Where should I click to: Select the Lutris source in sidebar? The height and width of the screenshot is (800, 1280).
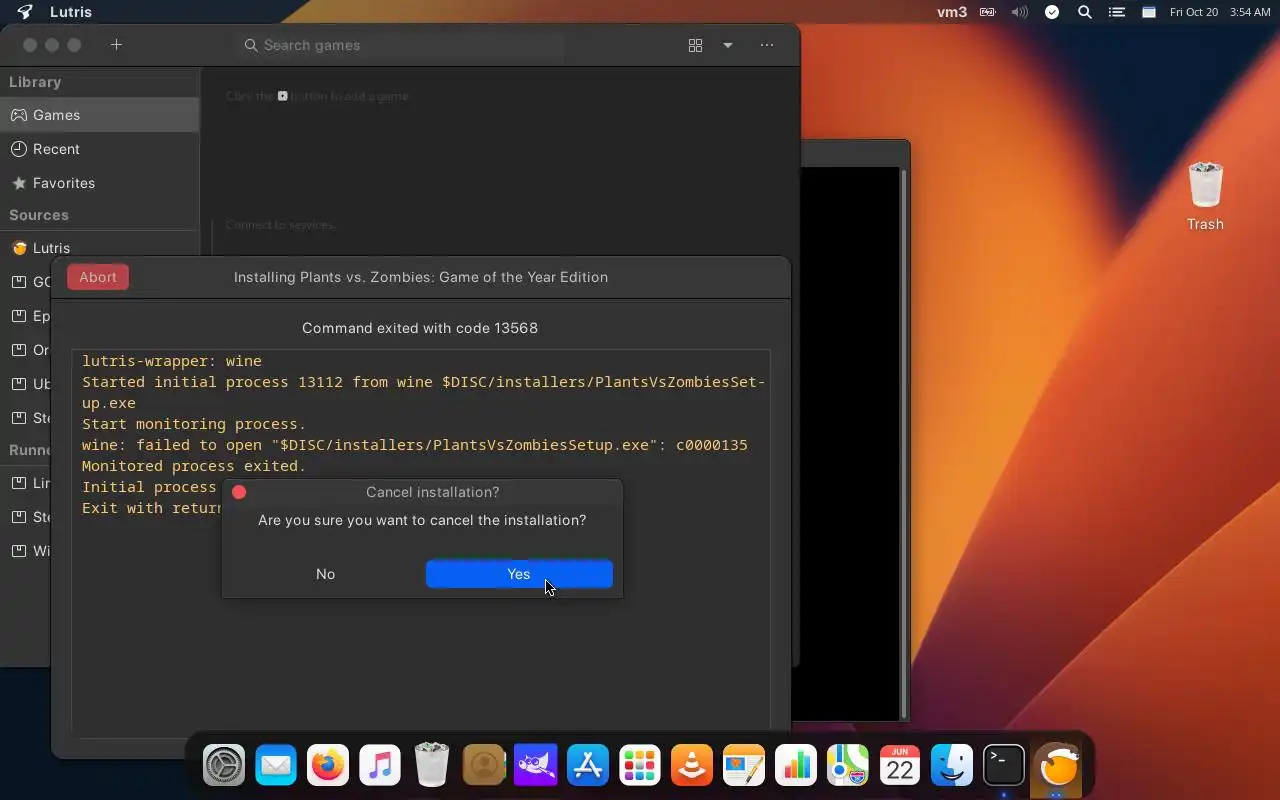pos(100,248)
